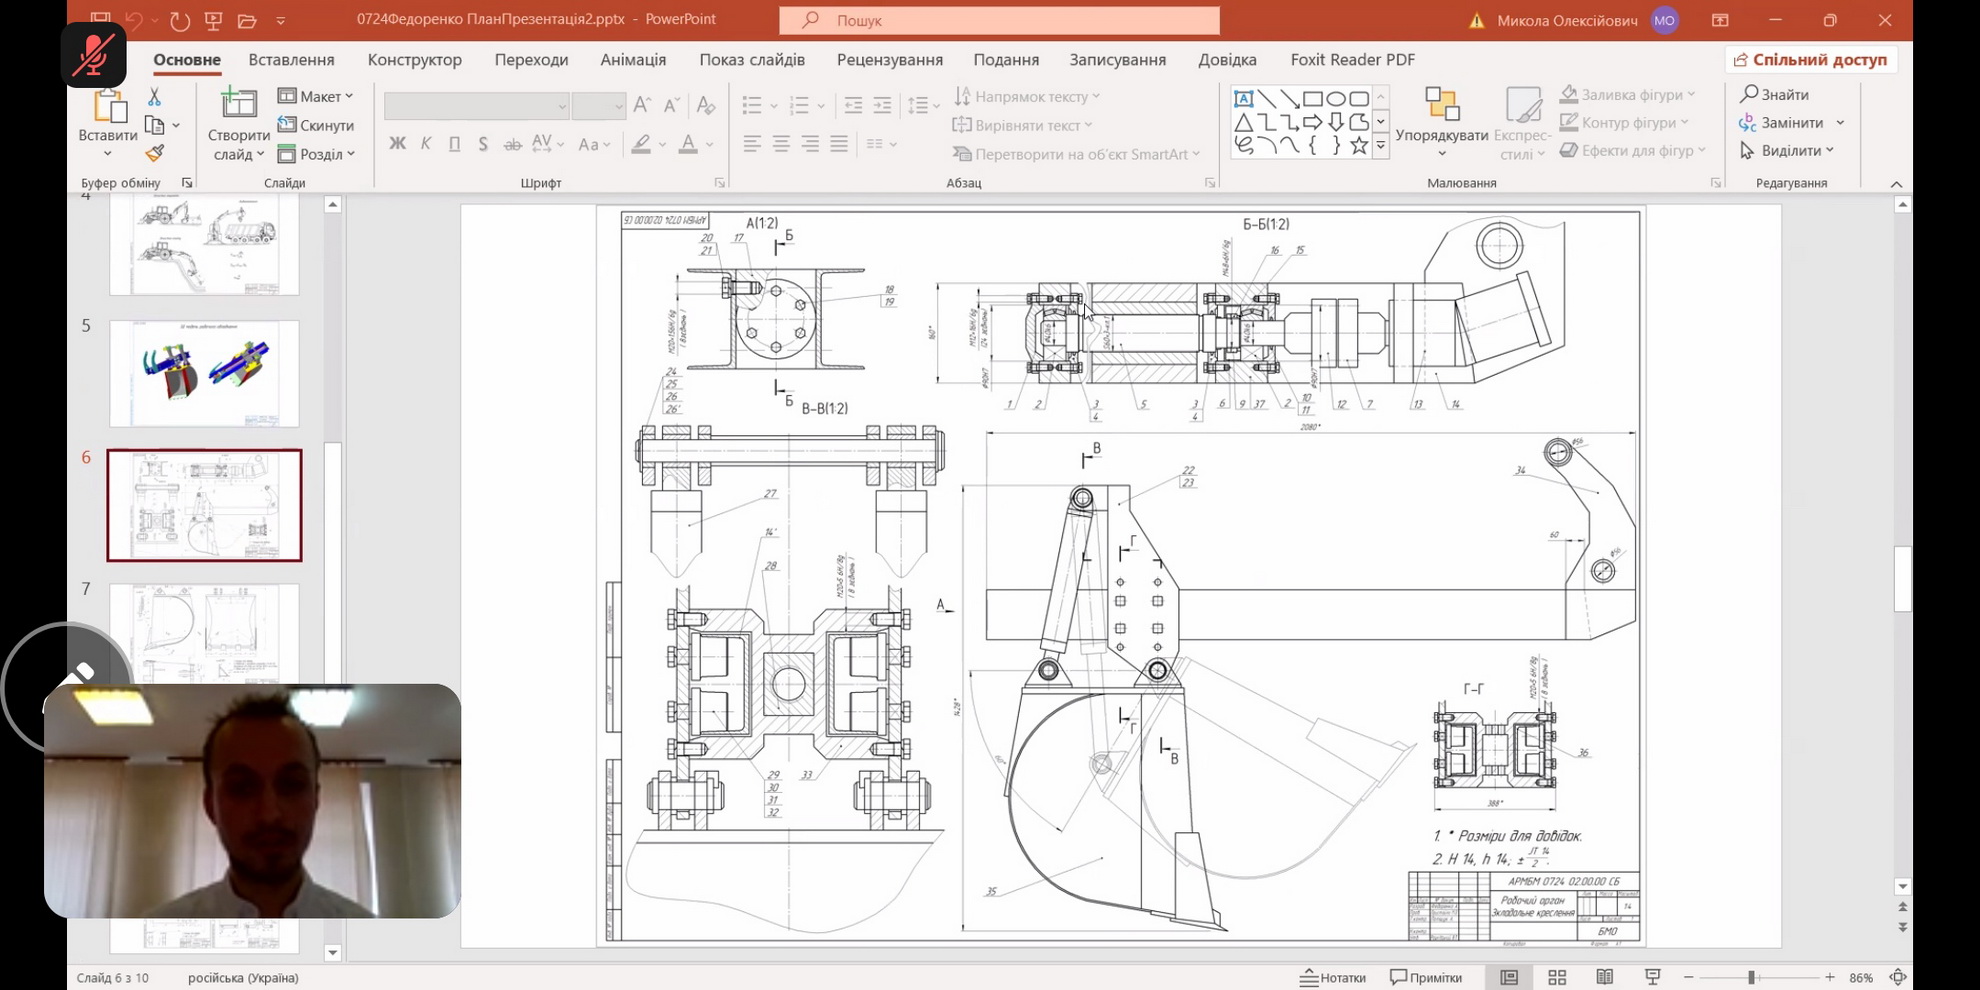Align text left in paragraph group
Image resolution: width=1980 pixels, height=990 pixels.
[x=752, y=144]
